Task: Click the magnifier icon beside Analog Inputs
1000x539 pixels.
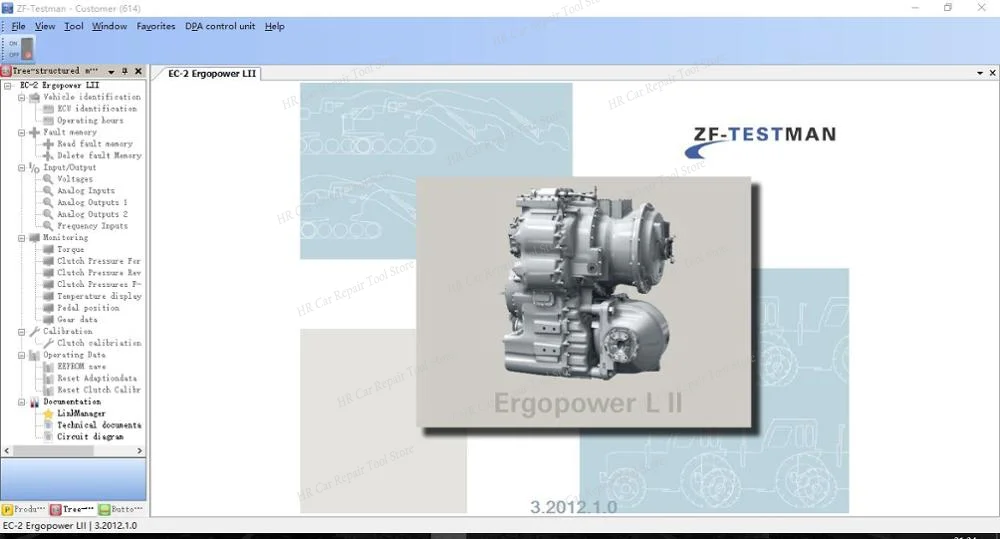Action: 48,191
